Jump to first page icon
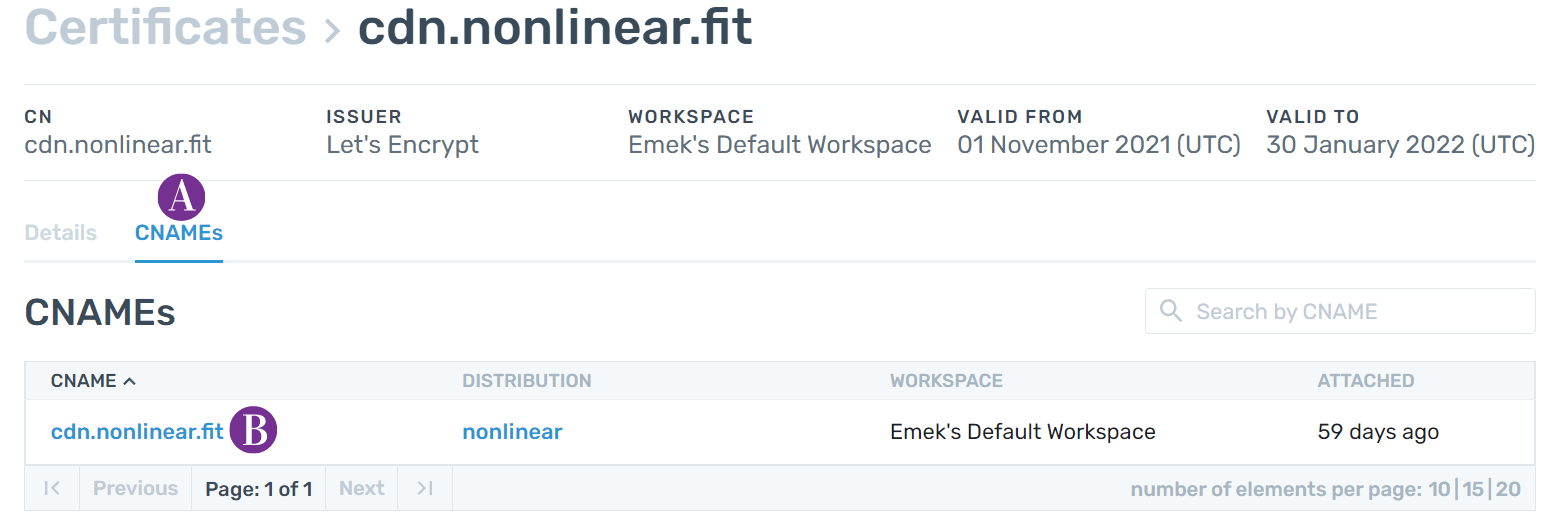This screenshot has width=1563, height=519. click(x=52, y=488)
